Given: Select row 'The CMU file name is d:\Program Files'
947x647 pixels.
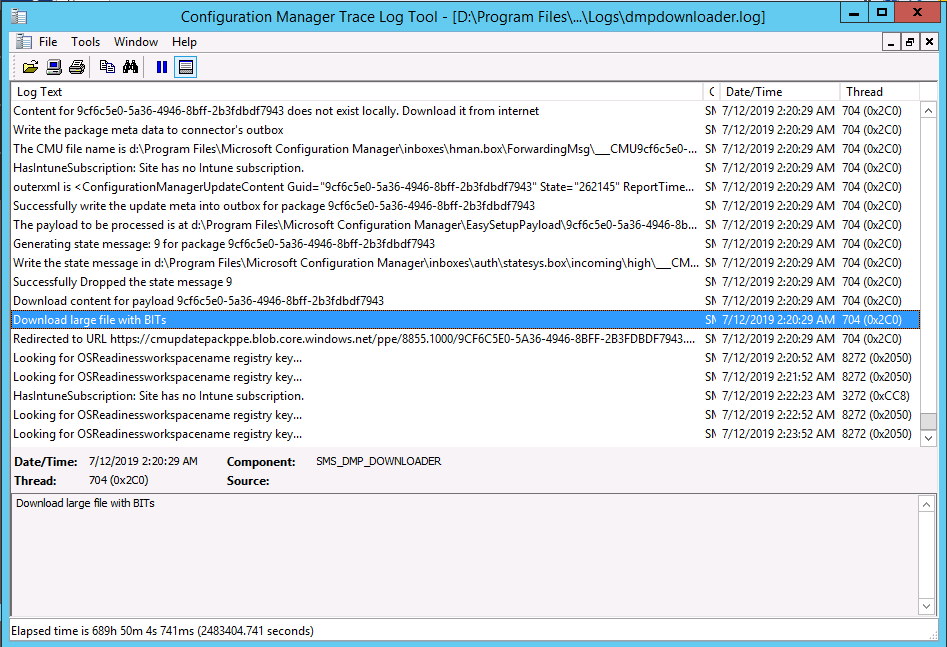Looking at the screenshot, I should [x=465, y=149].
